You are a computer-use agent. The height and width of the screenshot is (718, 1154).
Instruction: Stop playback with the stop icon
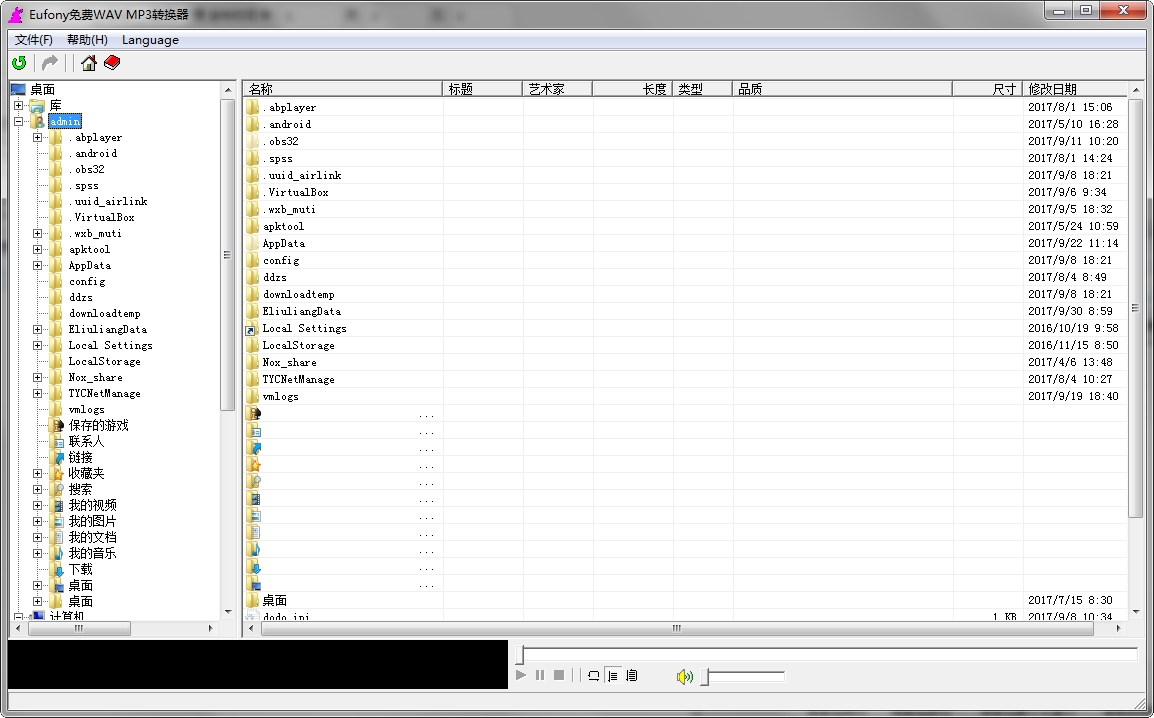[561, 675]
